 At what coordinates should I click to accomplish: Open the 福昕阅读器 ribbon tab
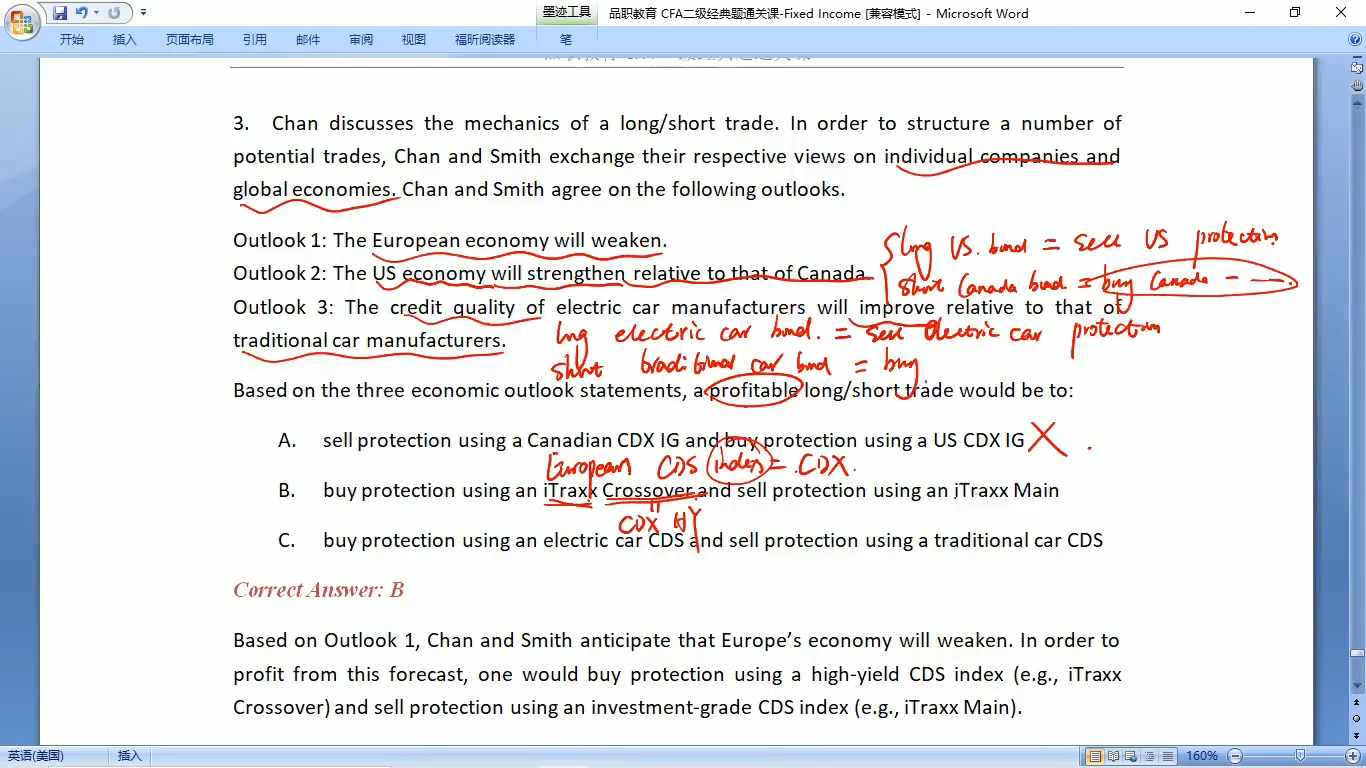click(x=485, y=40)
